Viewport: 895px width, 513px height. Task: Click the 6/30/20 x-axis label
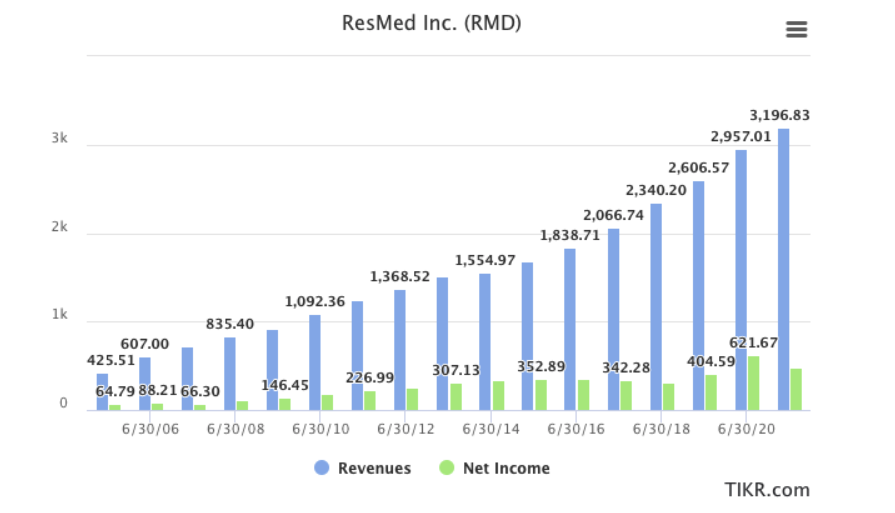pyautogui.click(x=746, y=429)
